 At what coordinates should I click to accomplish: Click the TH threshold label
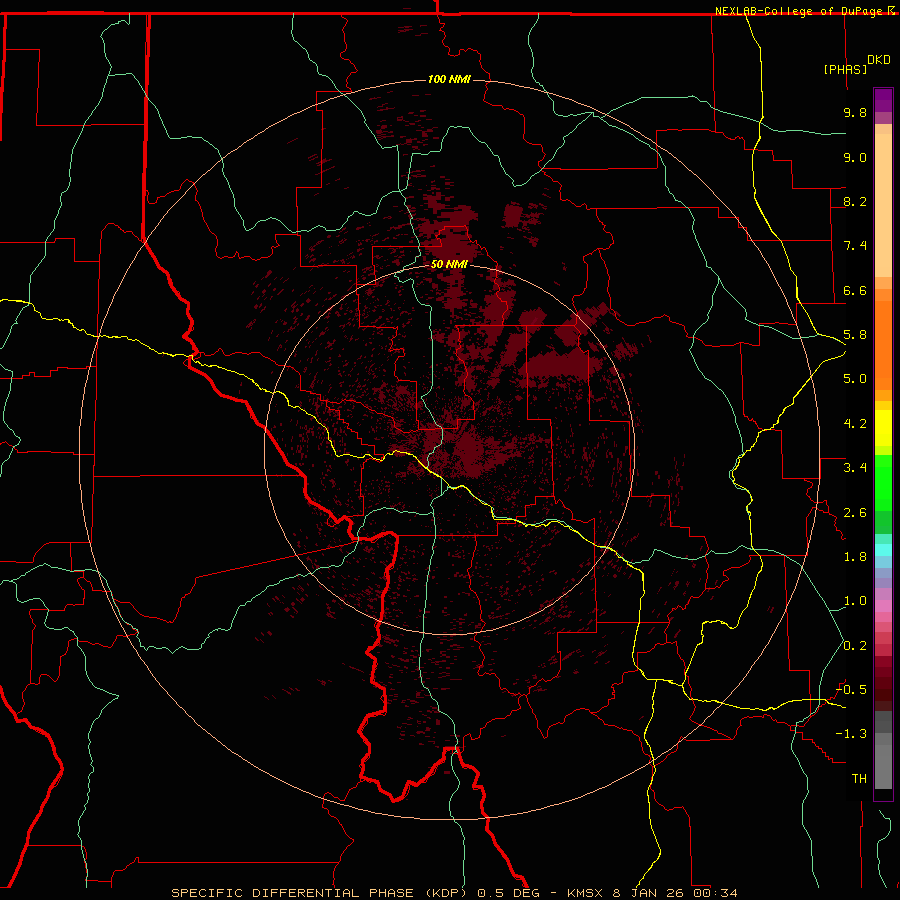click(x=859, y=779)
